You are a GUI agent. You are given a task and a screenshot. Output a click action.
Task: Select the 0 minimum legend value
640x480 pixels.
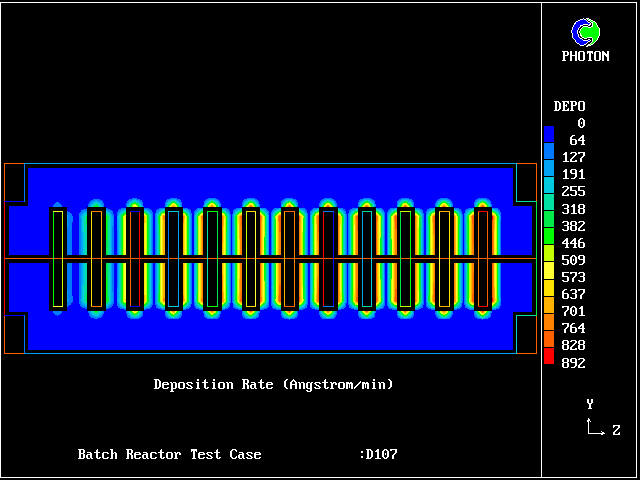pos(581,124)
